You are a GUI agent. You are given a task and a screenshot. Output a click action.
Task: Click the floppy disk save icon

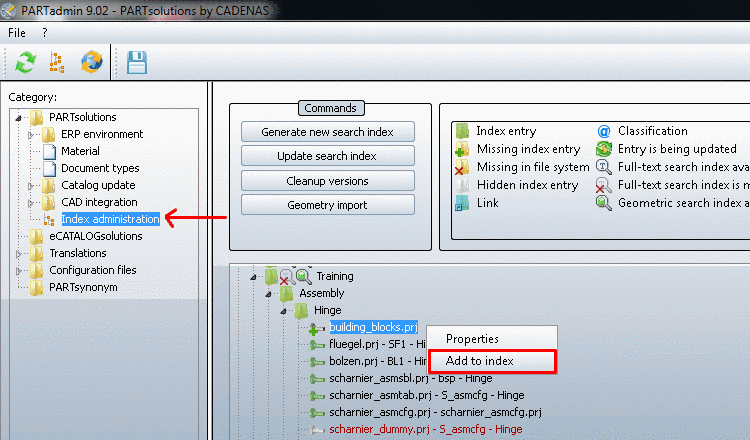137,63
